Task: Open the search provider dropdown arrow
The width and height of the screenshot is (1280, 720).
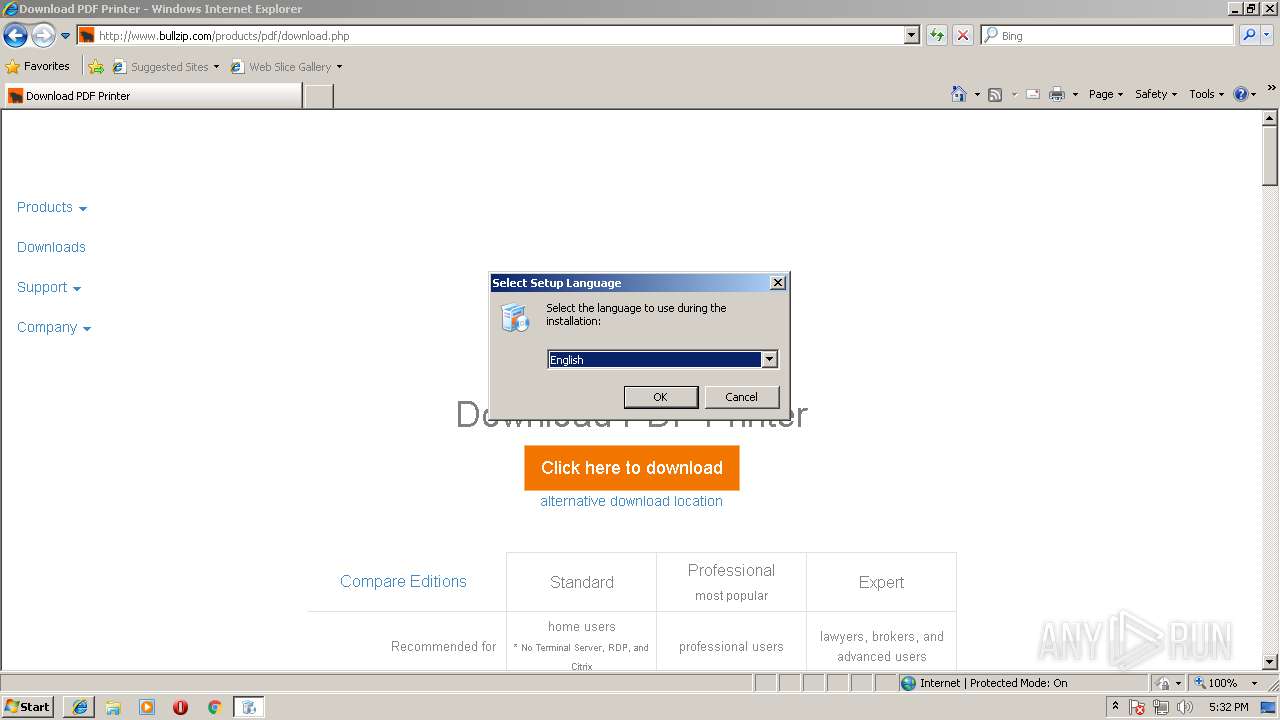Action: pyautogui.click(x=1266, y=35)
